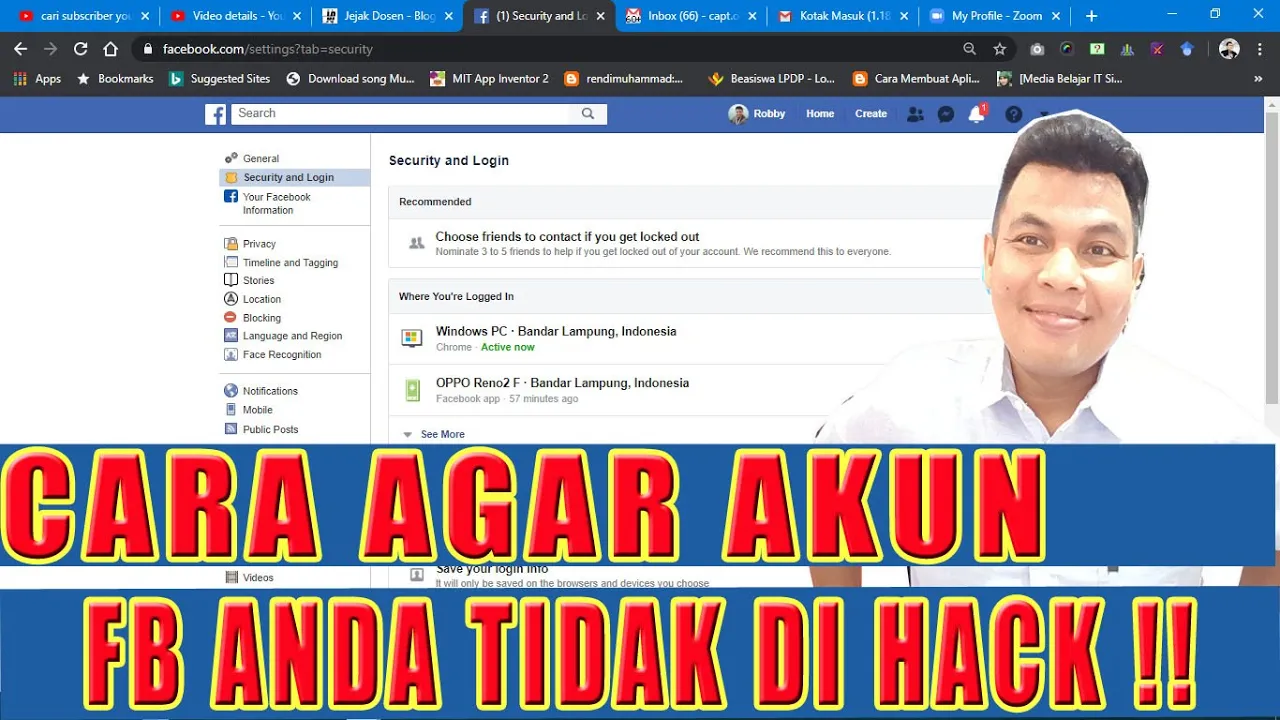Open Cara Membuat Apli... bookmark
1280x720 pixels.
(917, 78)
